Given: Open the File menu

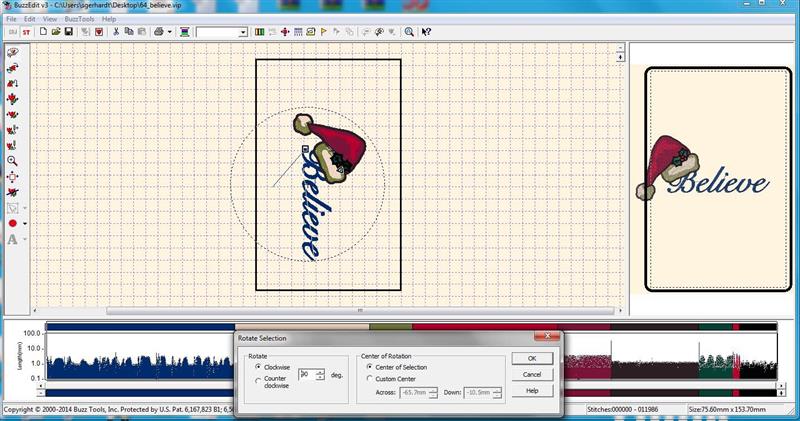Looking at the screenshot, I should (11, 19).
